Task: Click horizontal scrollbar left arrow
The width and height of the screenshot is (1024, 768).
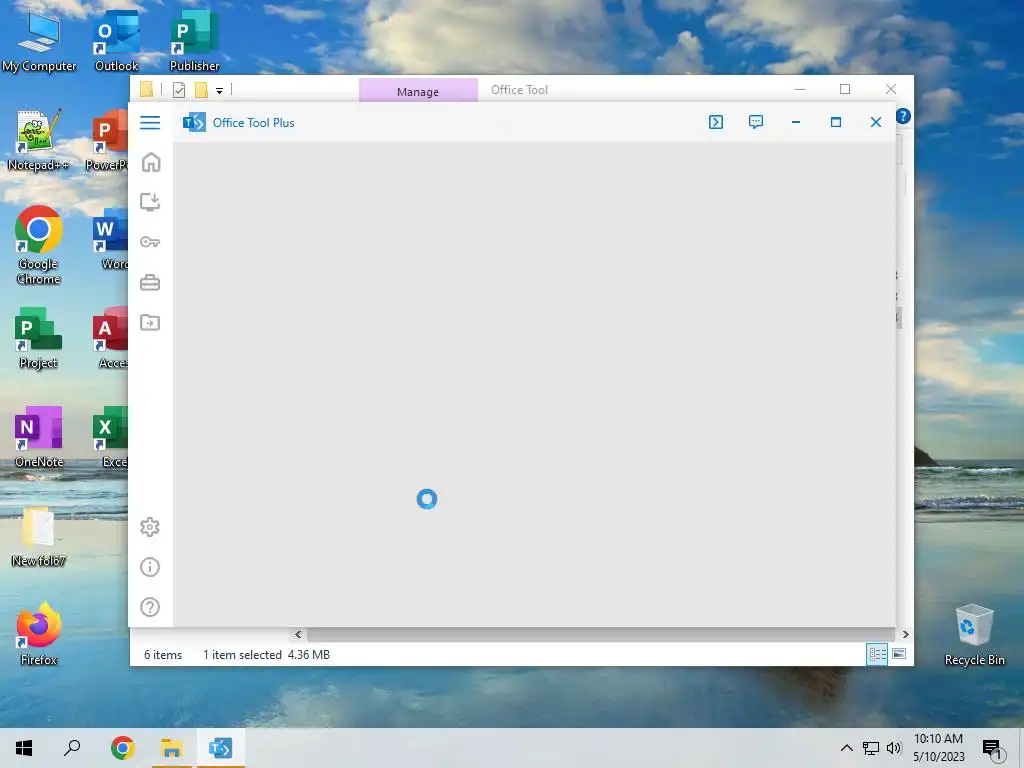Action: pyautogui.click(x=298, y=634)
